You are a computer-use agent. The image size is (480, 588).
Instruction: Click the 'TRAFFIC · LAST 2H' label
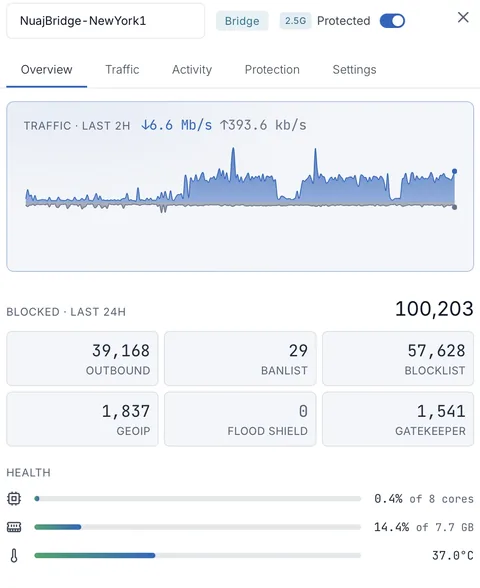tap(77, 126)
